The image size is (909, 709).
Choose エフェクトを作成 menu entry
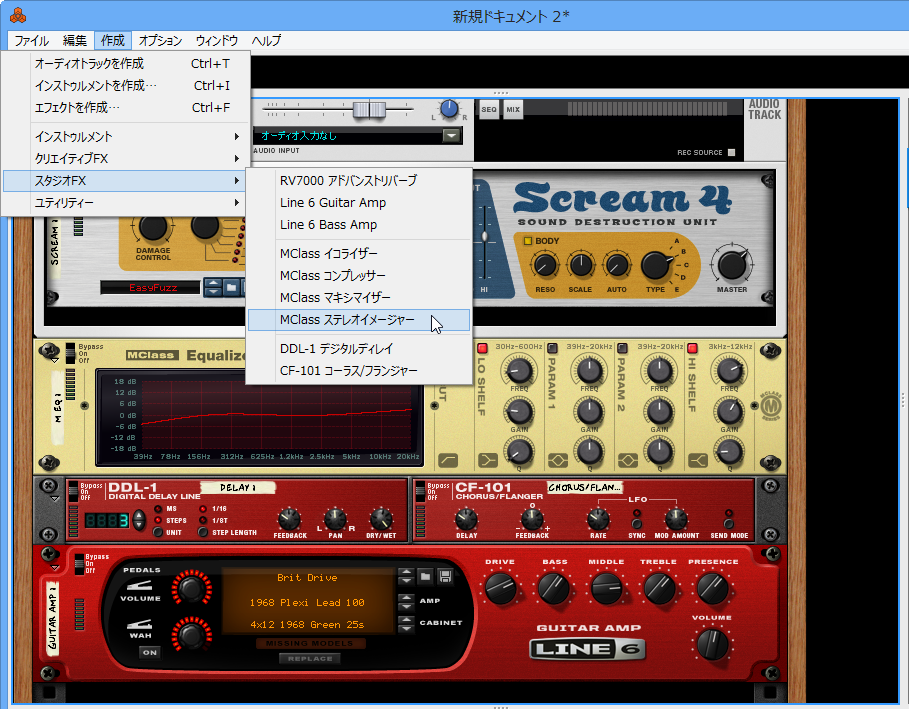[126, 108]
